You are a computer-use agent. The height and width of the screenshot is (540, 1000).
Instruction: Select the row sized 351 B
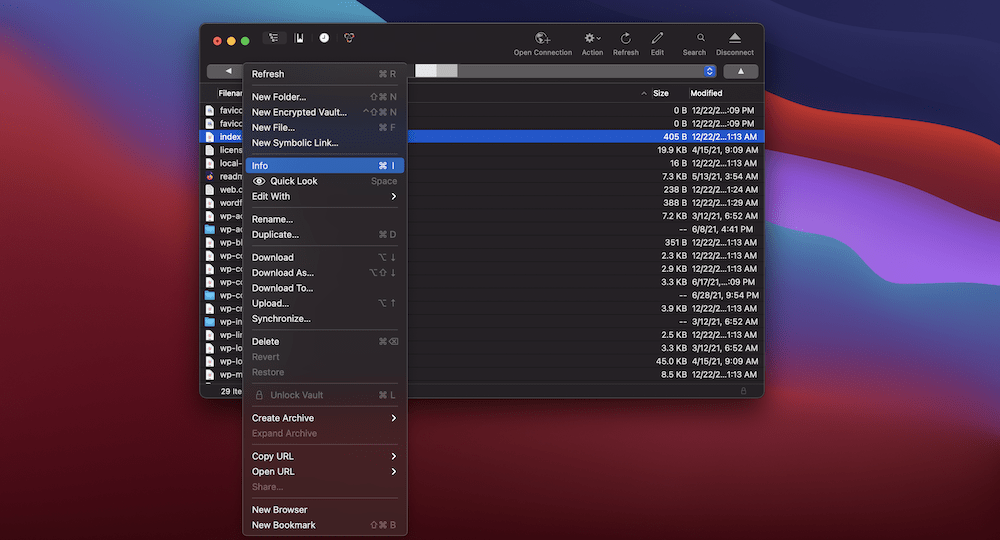point(482,242)
